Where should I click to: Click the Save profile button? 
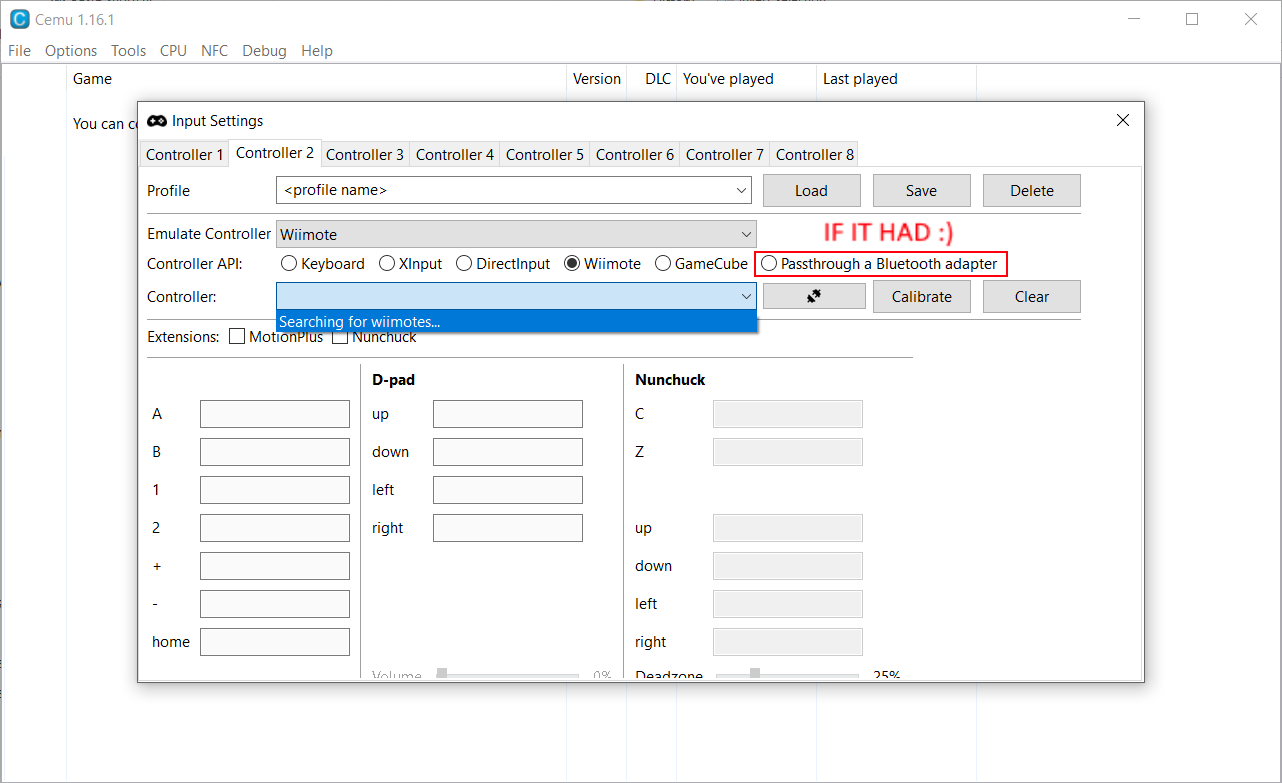coord(922,190)
